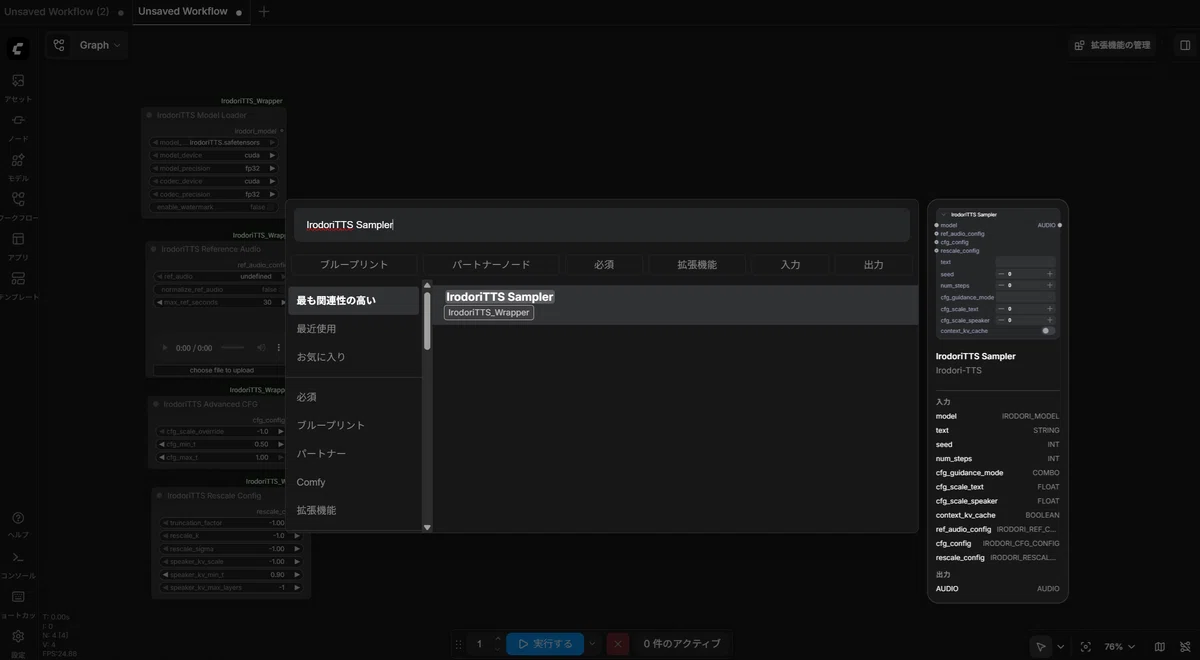Click the Run (実行する) button
This screenshot has height=660, width=1200.
pyautogui.click(x=545, y=644)
